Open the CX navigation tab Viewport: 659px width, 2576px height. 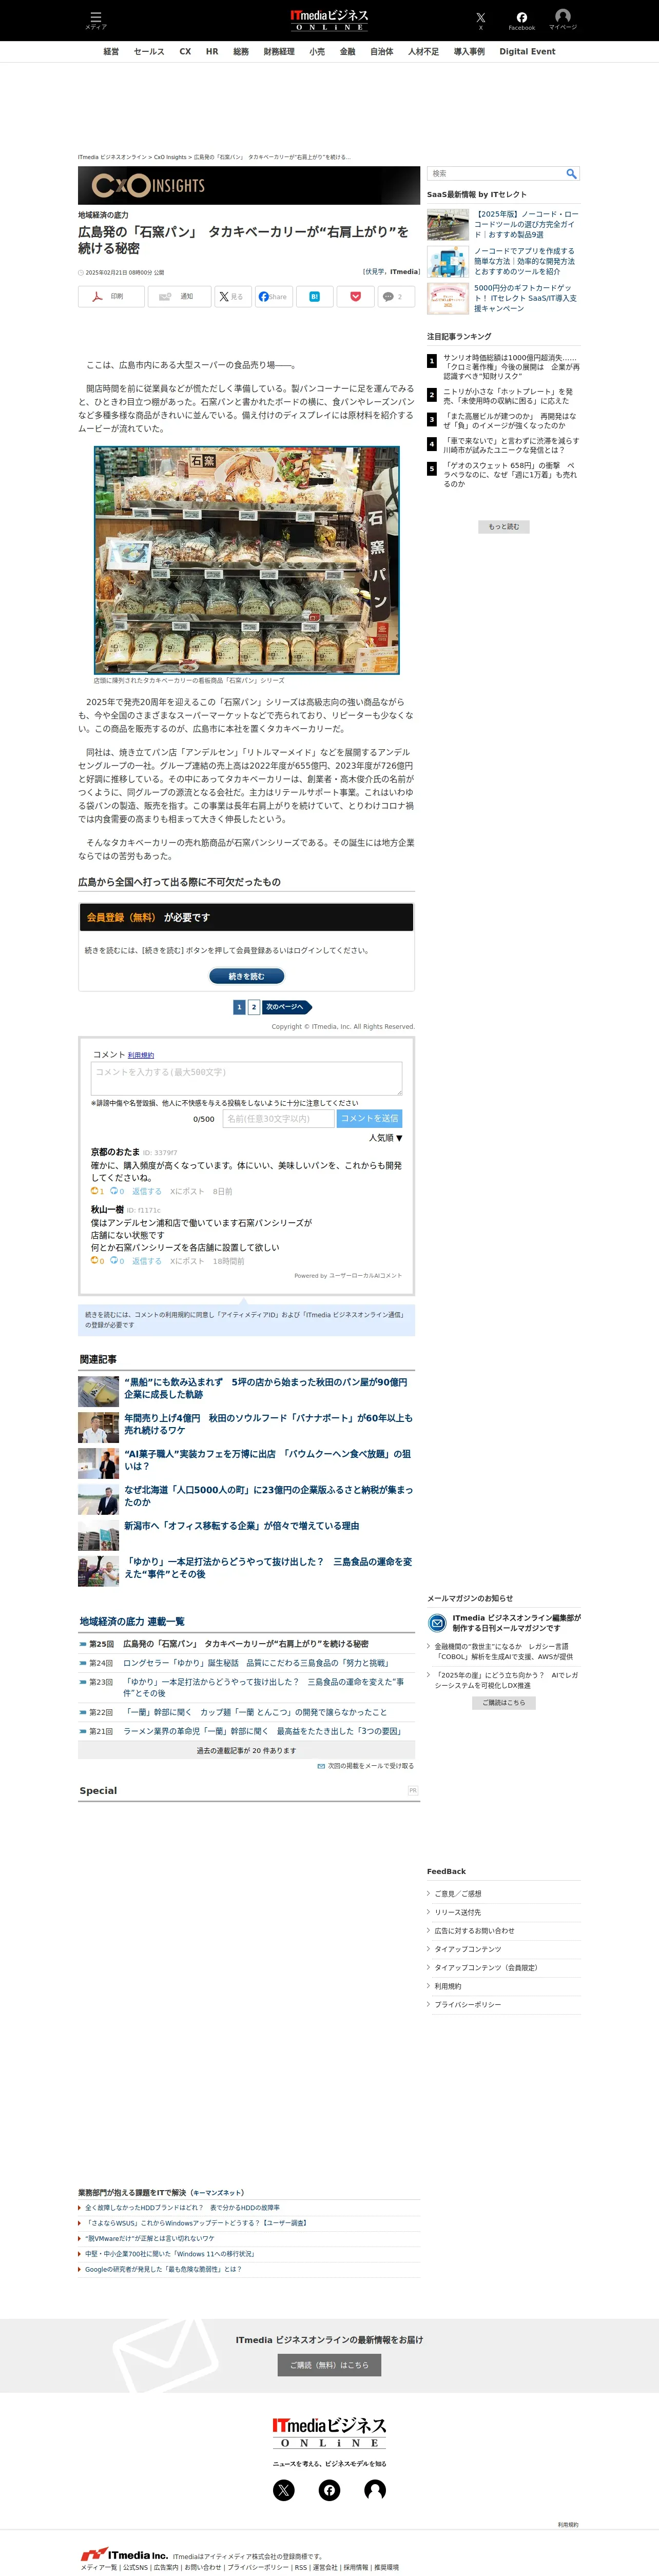pos(185,51)
